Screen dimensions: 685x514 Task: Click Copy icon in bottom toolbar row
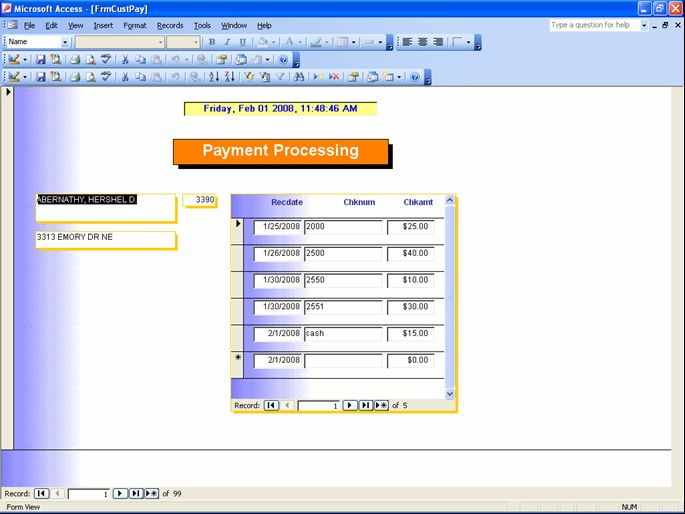pos(140,77)
